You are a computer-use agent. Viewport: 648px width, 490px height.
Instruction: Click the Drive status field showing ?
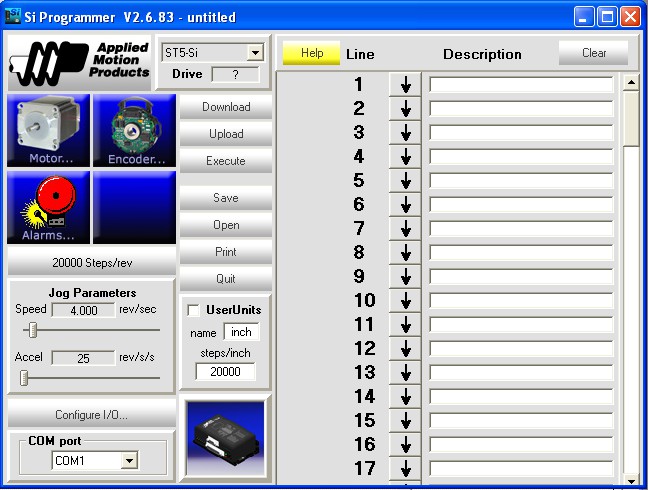pyautogui.click(x=235, y=75)
